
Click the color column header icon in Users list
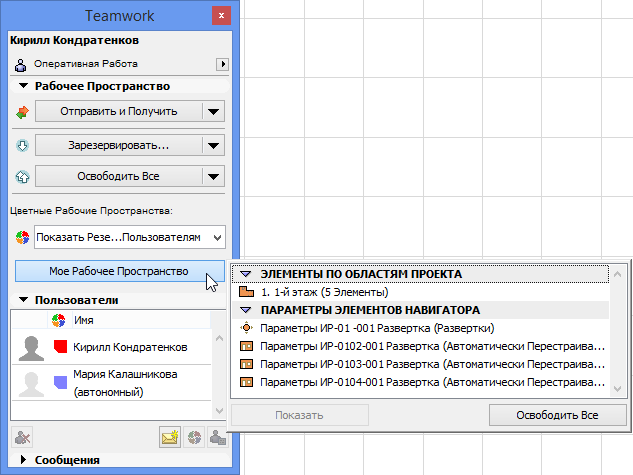(59, 320)
